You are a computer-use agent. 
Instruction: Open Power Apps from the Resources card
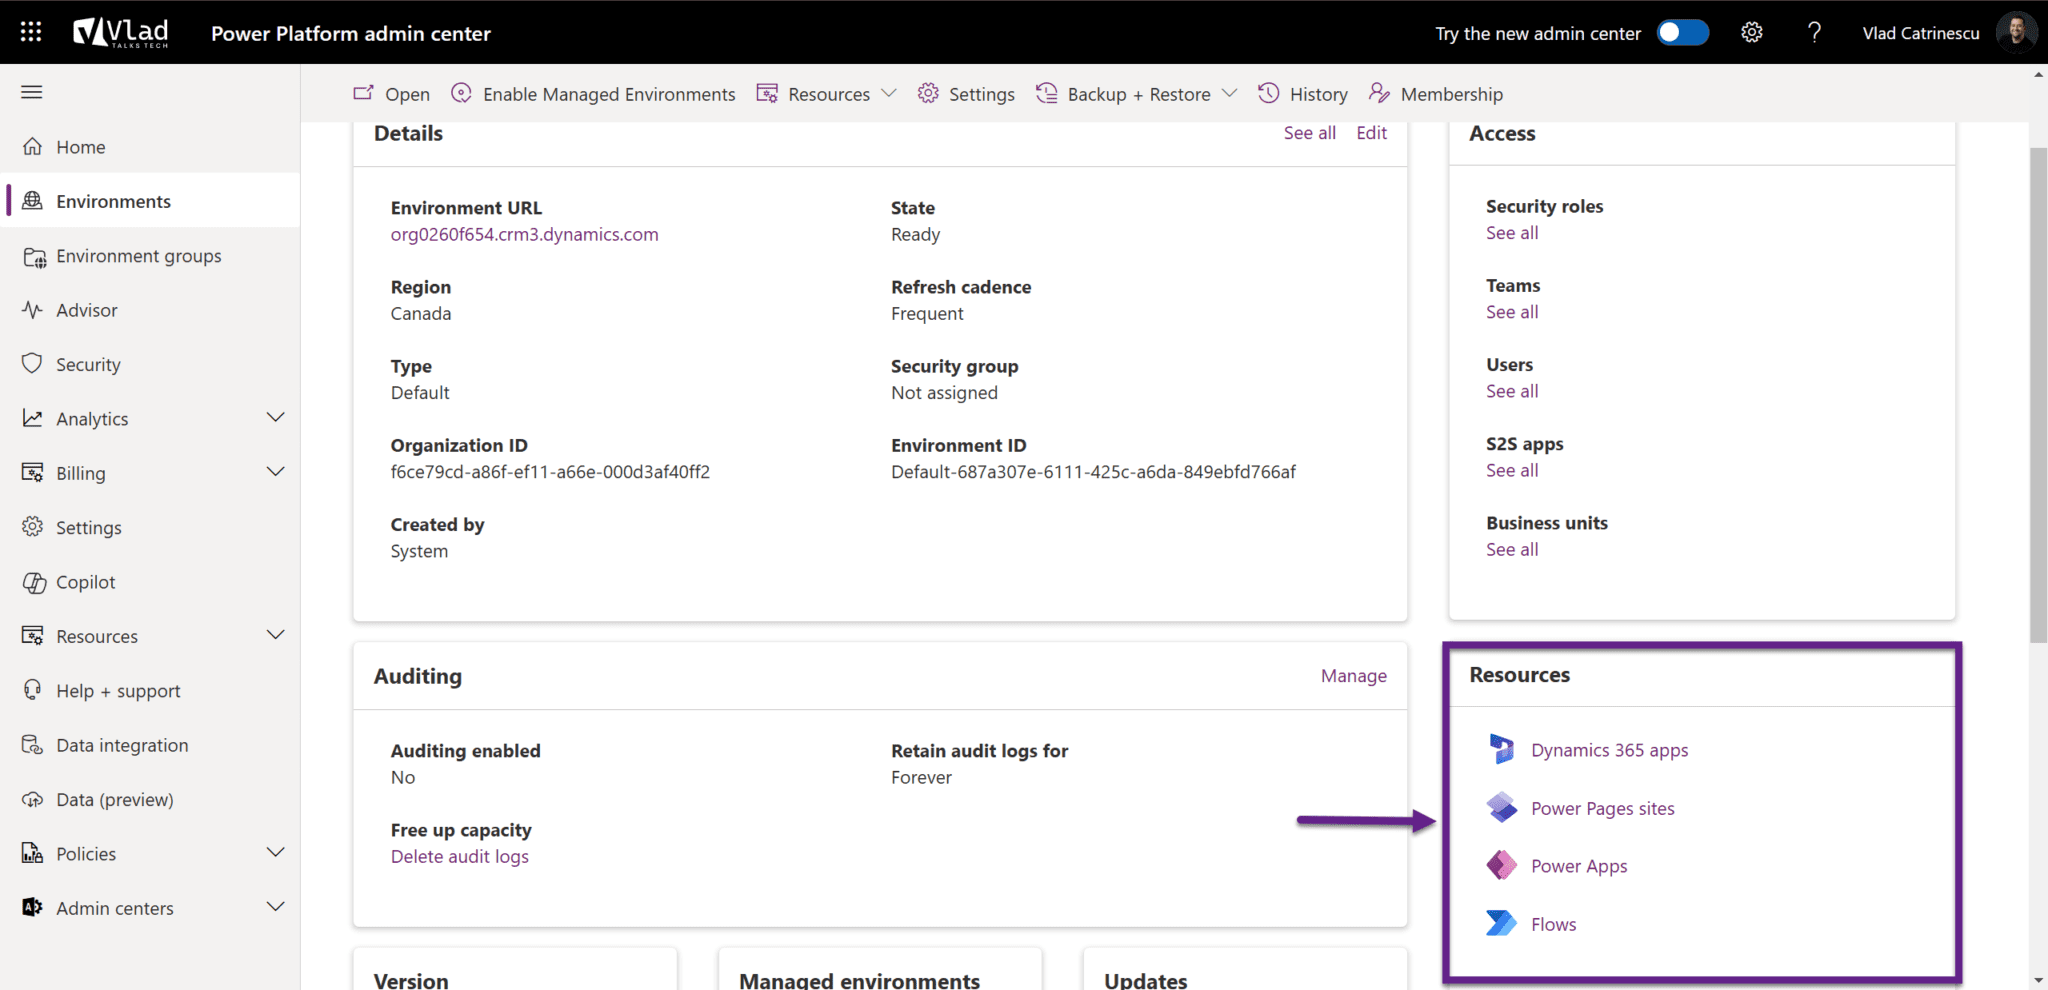click(1579, 865)
